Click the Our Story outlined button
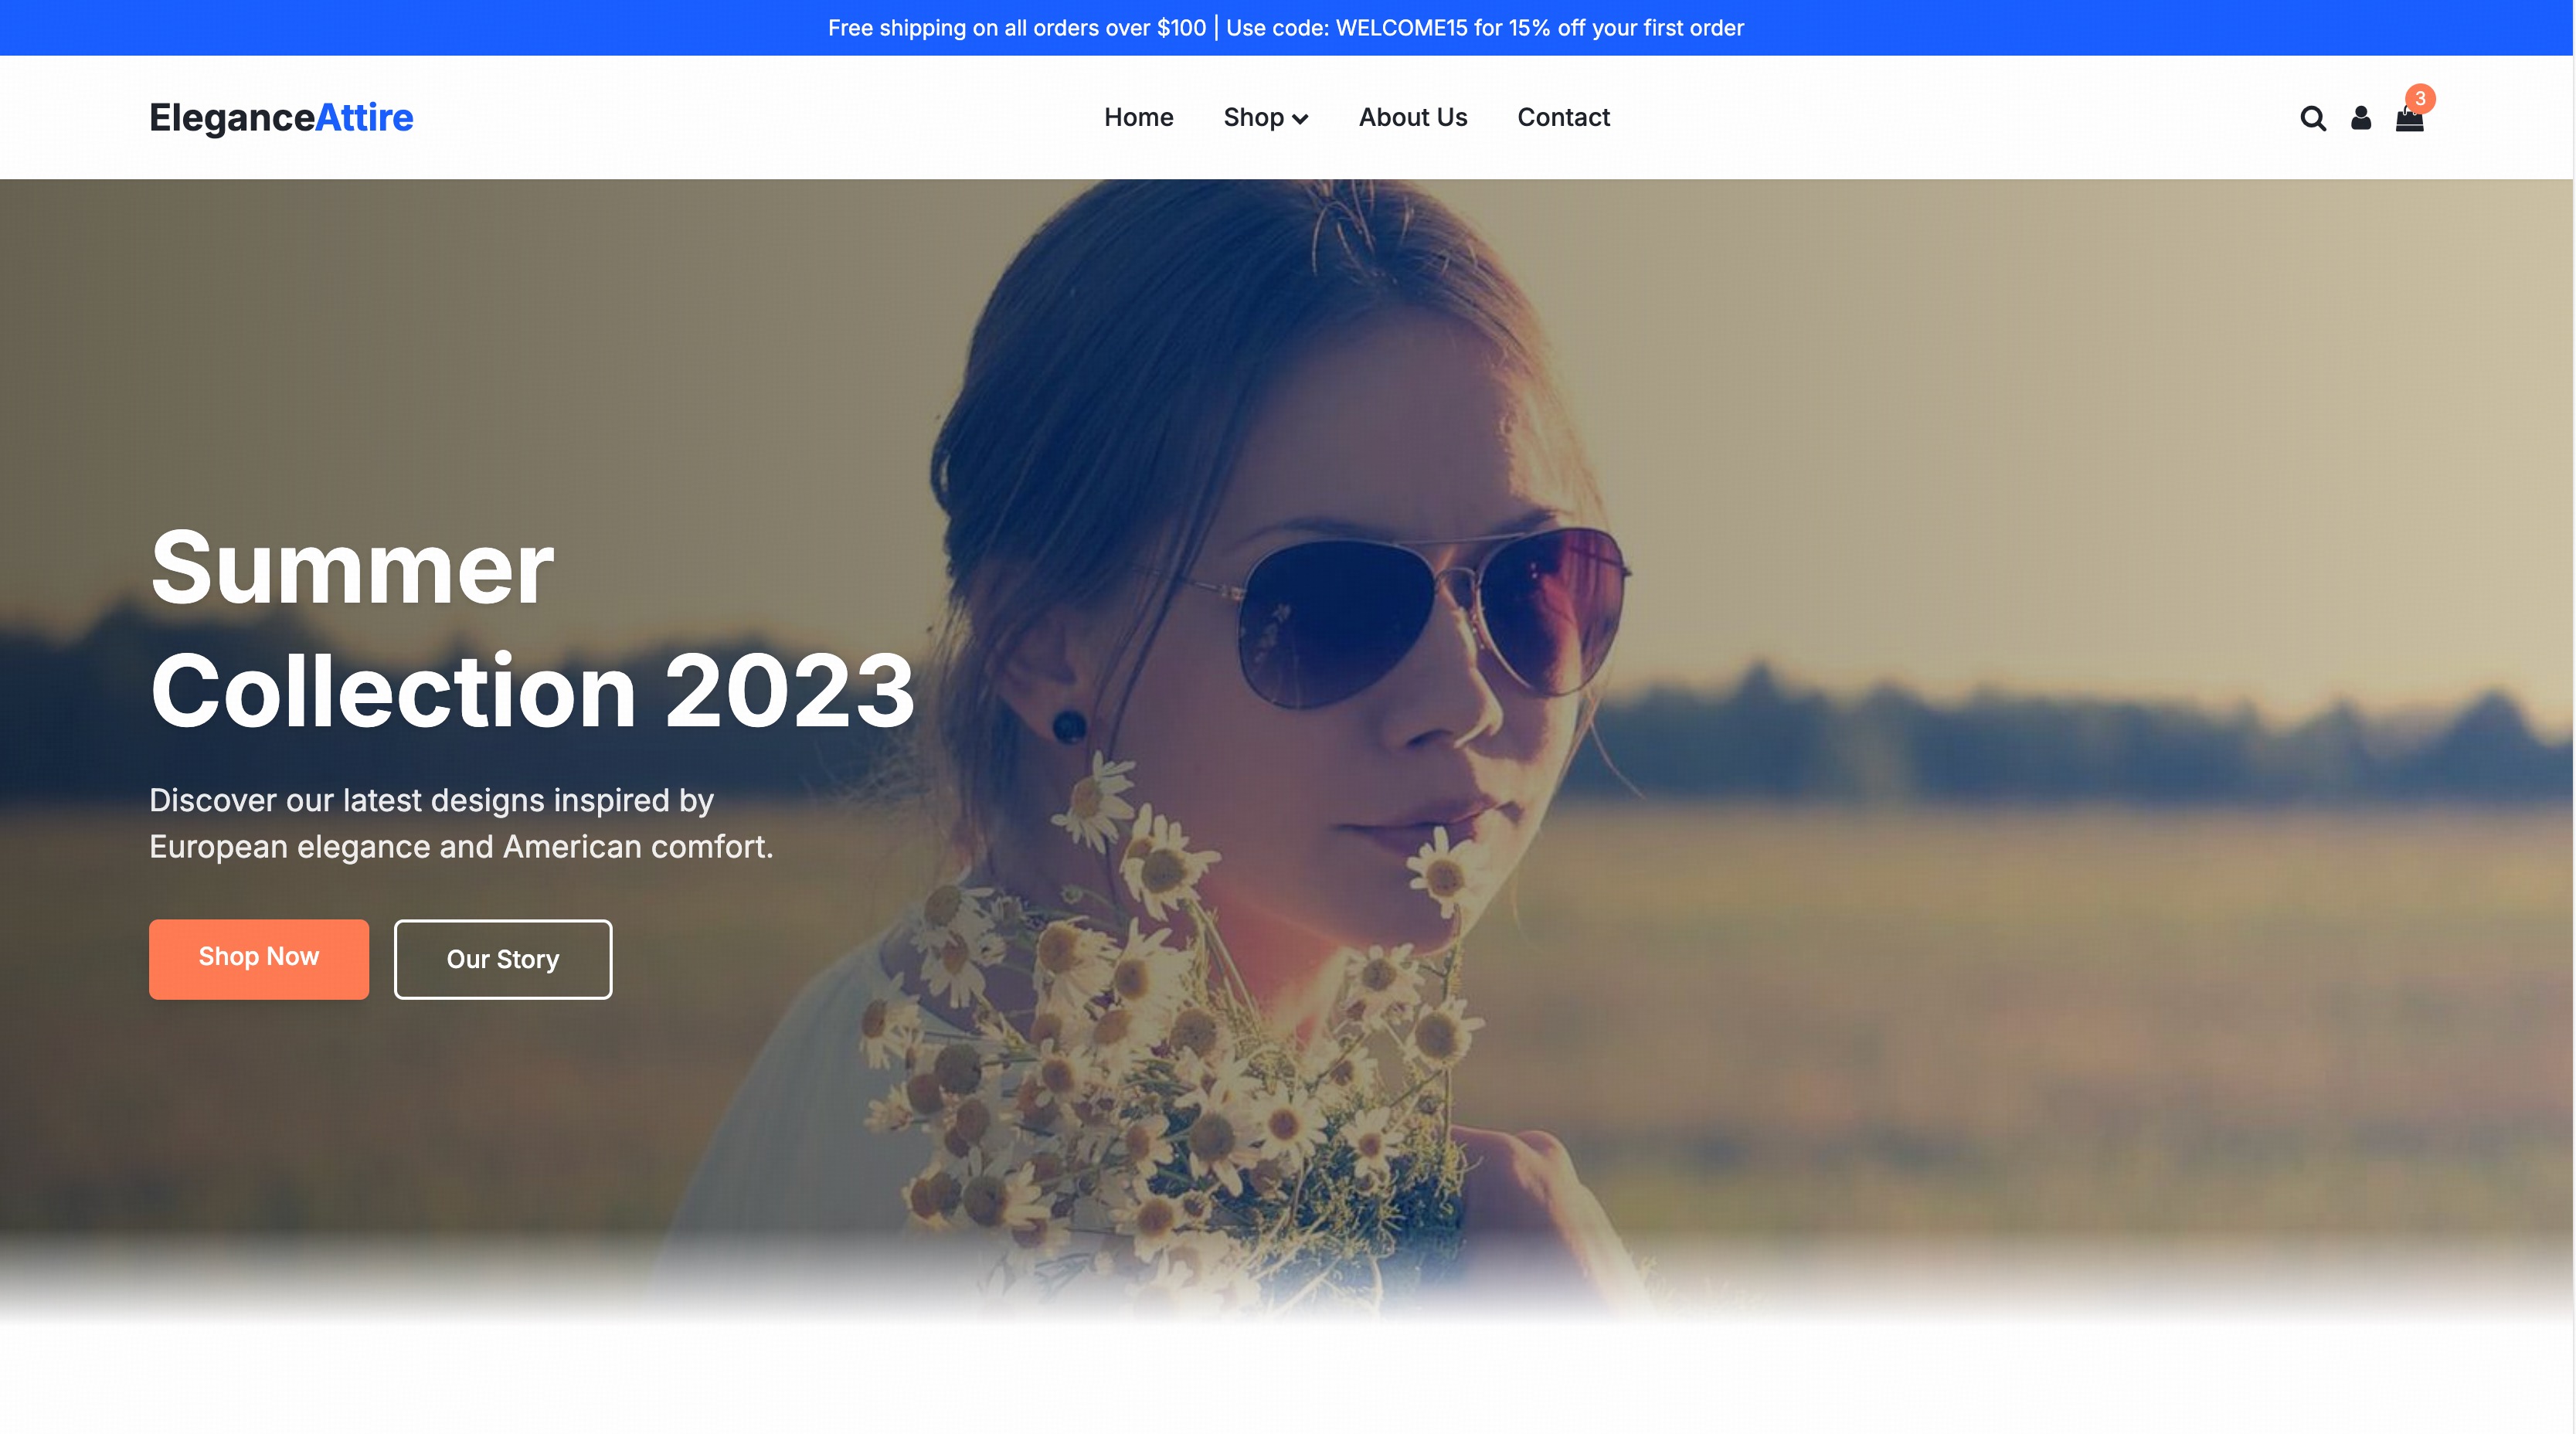 503,958
